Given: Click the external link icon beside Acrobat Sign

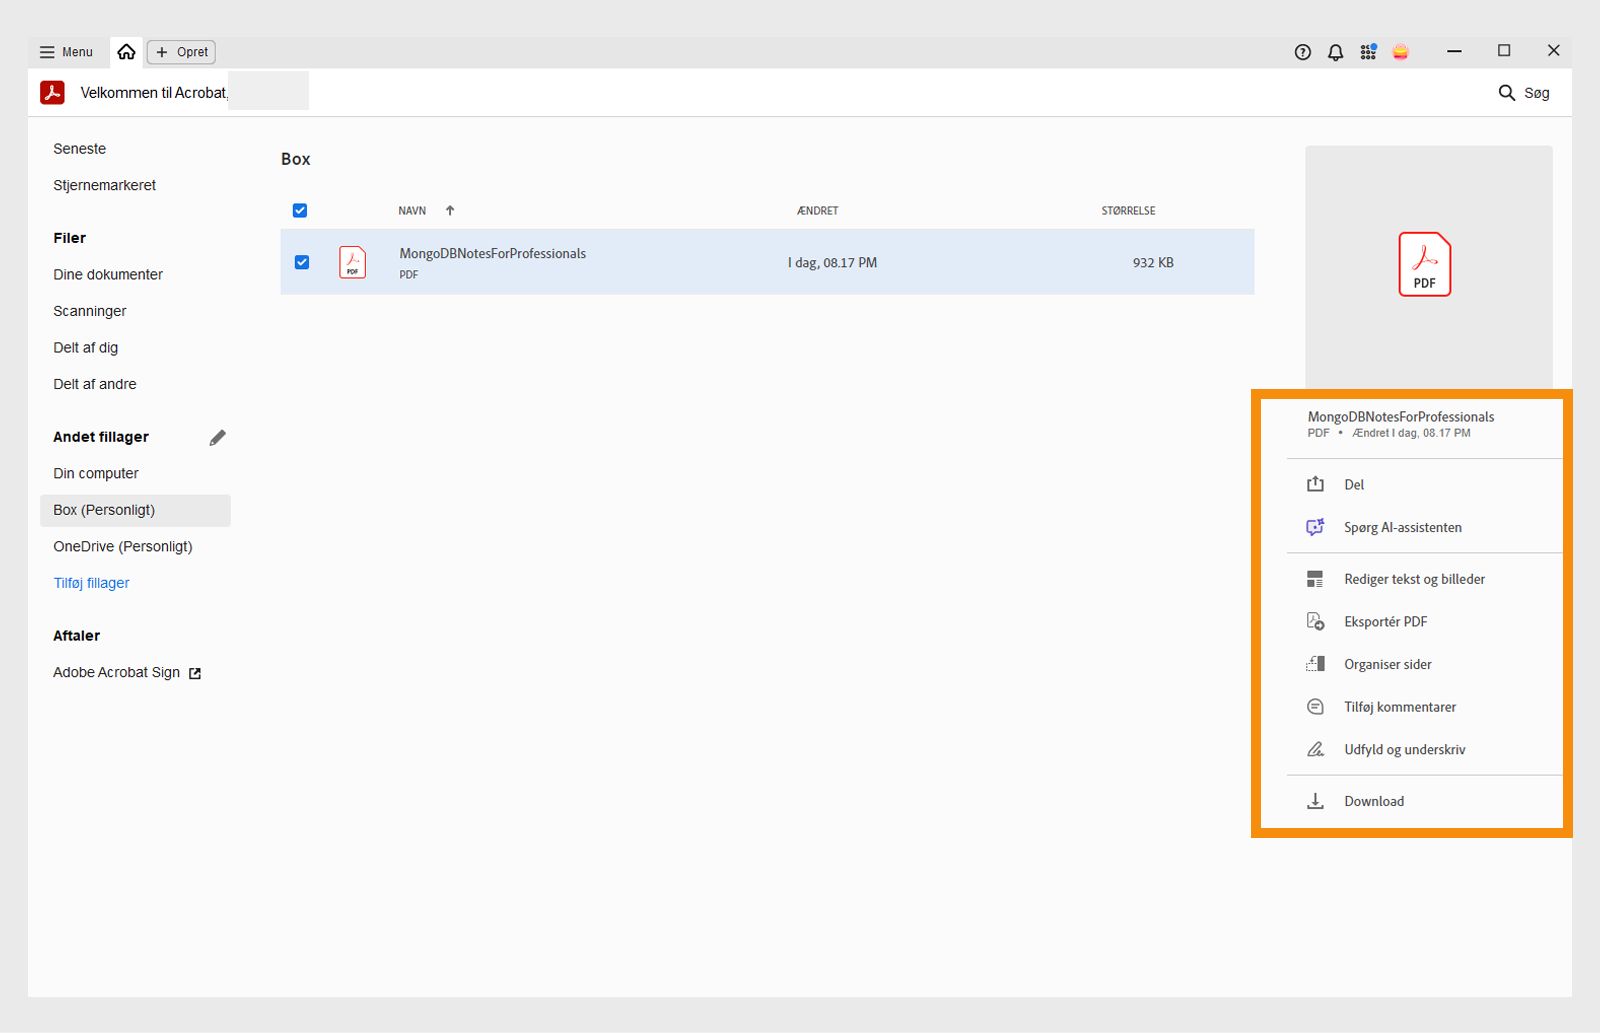Looking at the screenshot, I should pos(195,674).
